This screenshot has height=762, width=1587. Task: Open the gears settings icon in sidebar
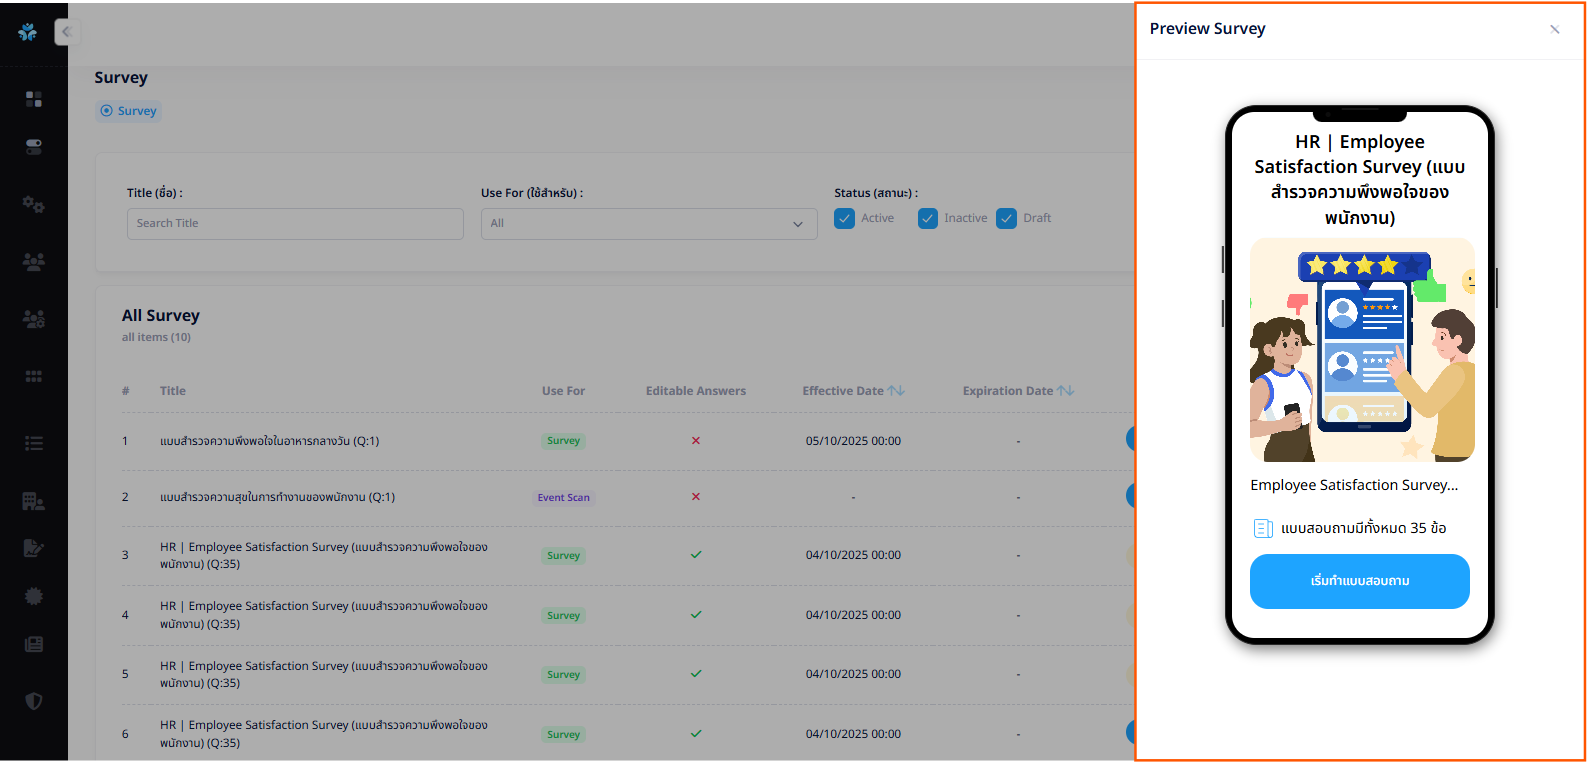tap(34, 204)
